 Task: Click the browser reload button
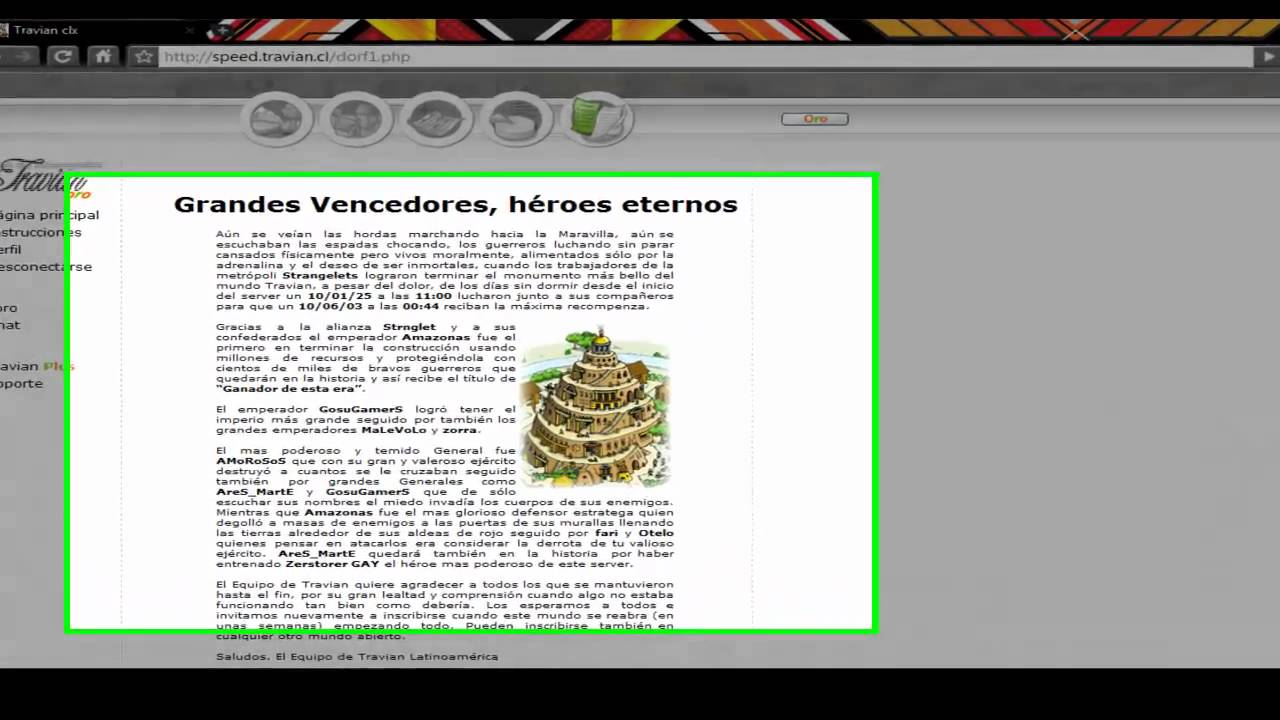point(63,56)
